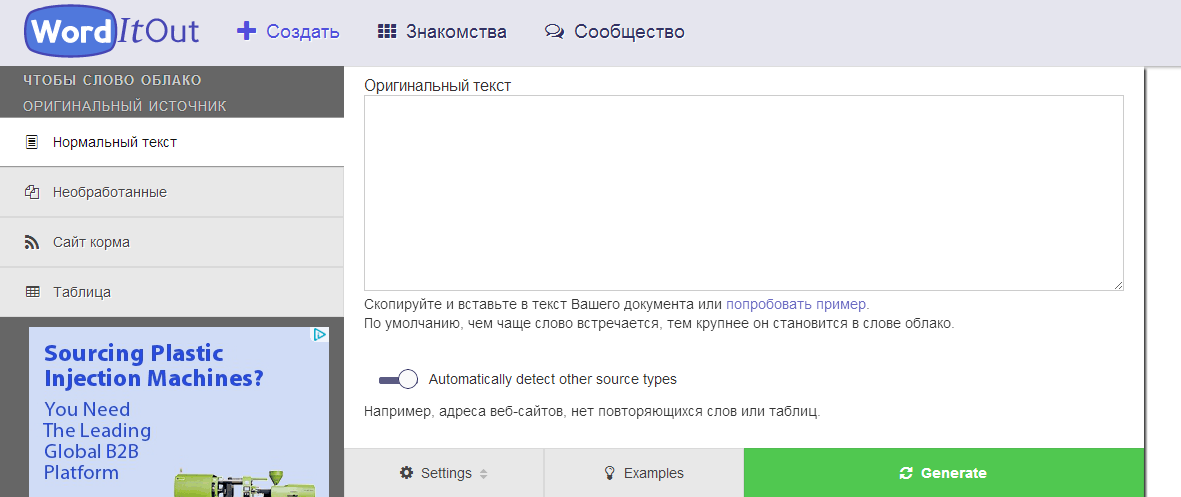Click the grid icon beside Знакомства
The image size is (1181, 497).
[x=387, y=31]
